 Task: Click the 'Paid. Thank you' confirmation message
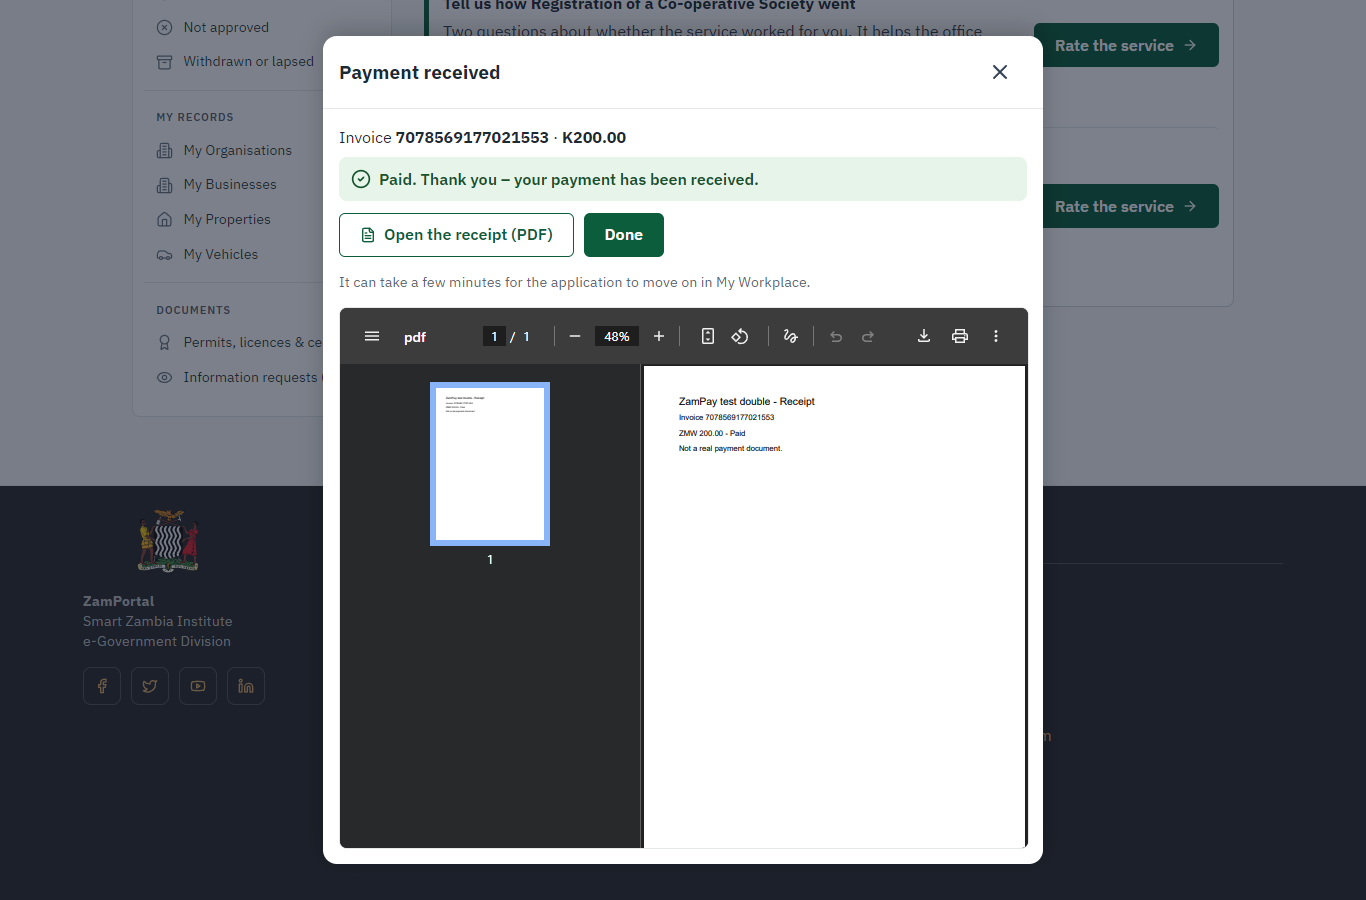(x=683, y=179)
